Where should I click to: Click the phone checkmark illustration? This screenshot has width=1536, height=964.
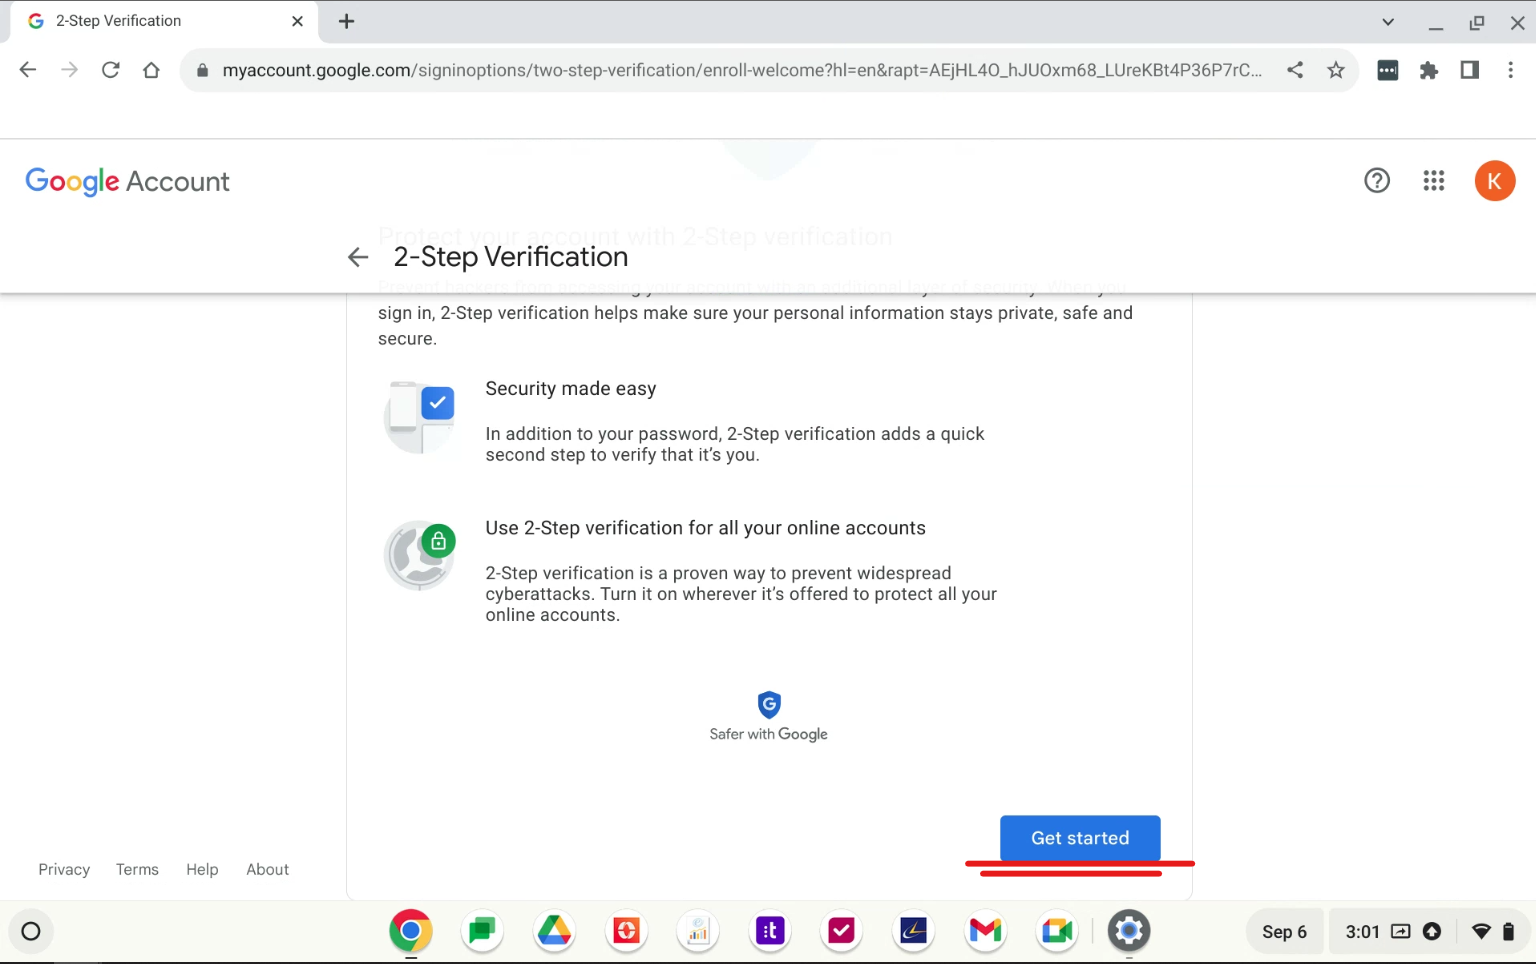(x=420, y=417)
